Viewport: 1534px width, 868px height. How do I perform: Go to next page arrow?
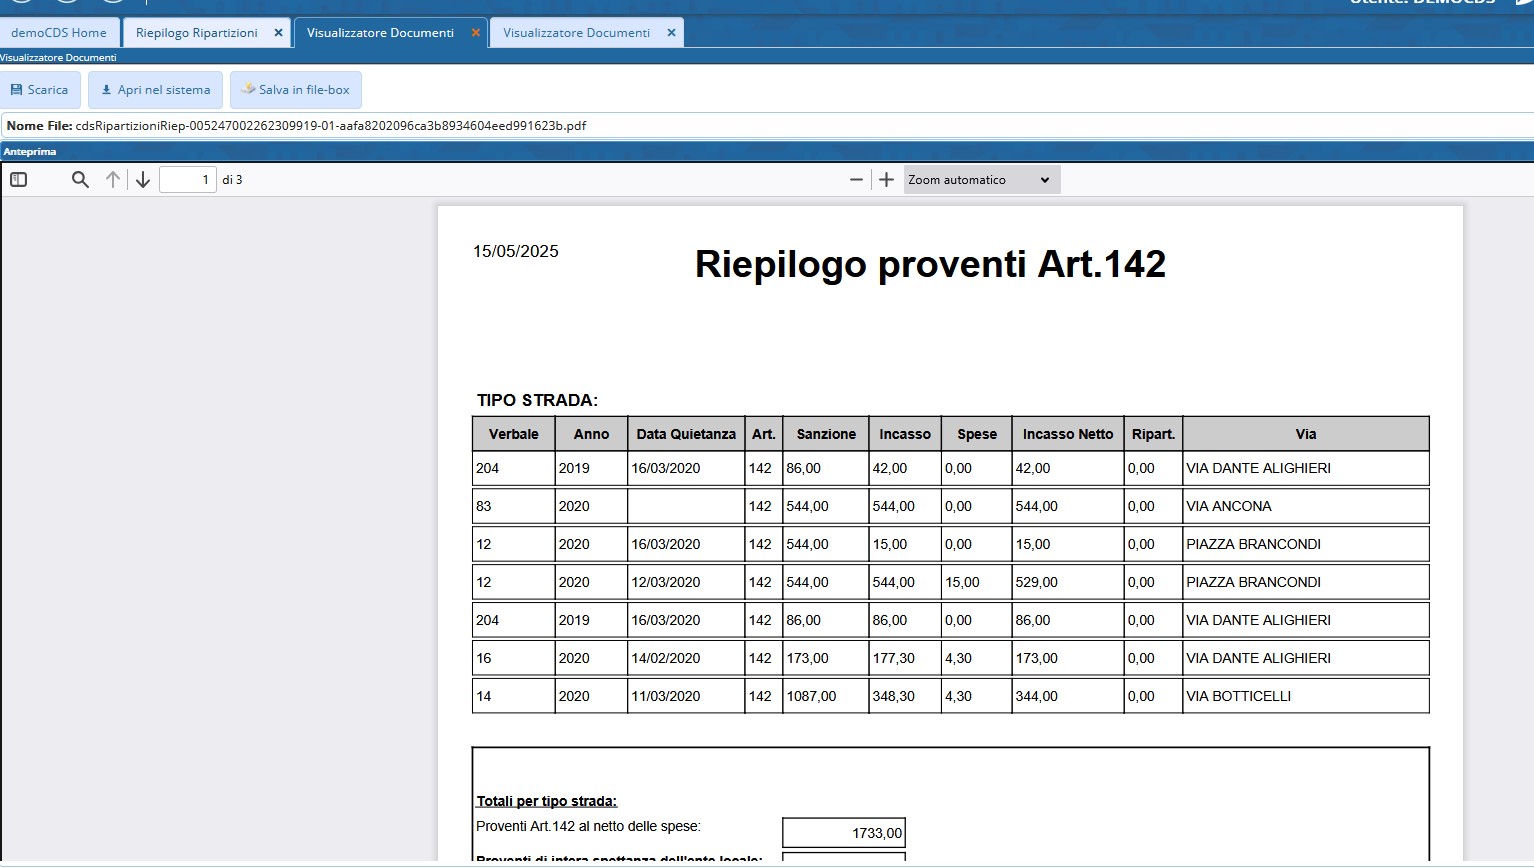click(x=143, y=180)
